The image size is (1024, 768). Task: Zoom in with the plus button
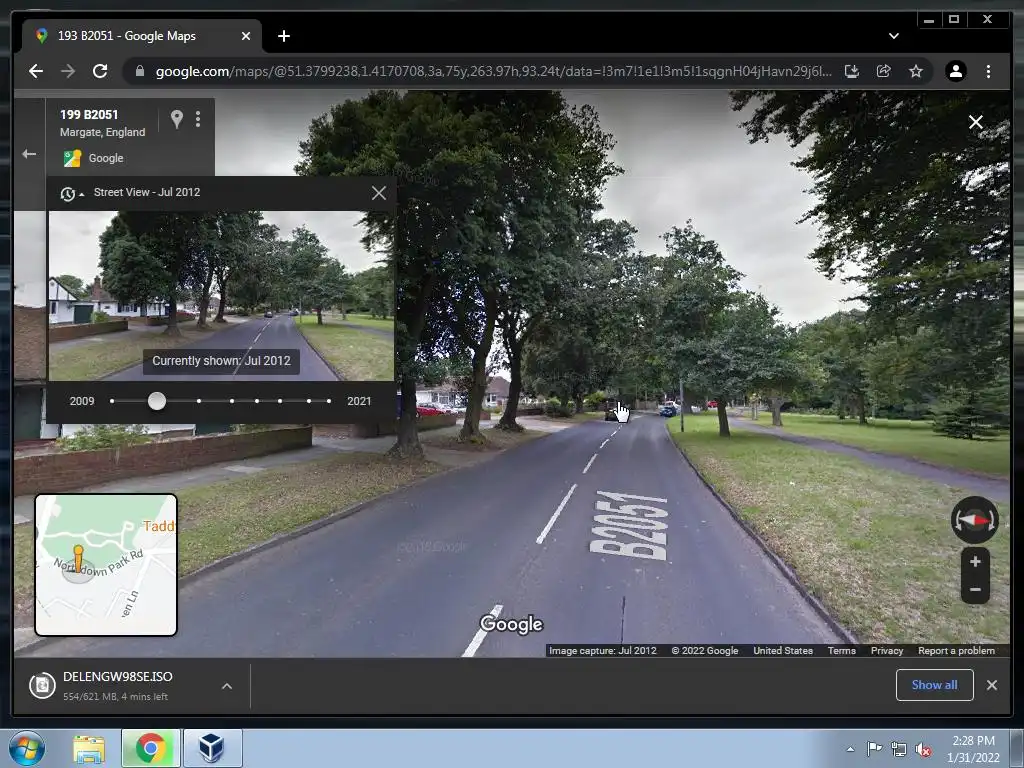click(x=975, y=562)
